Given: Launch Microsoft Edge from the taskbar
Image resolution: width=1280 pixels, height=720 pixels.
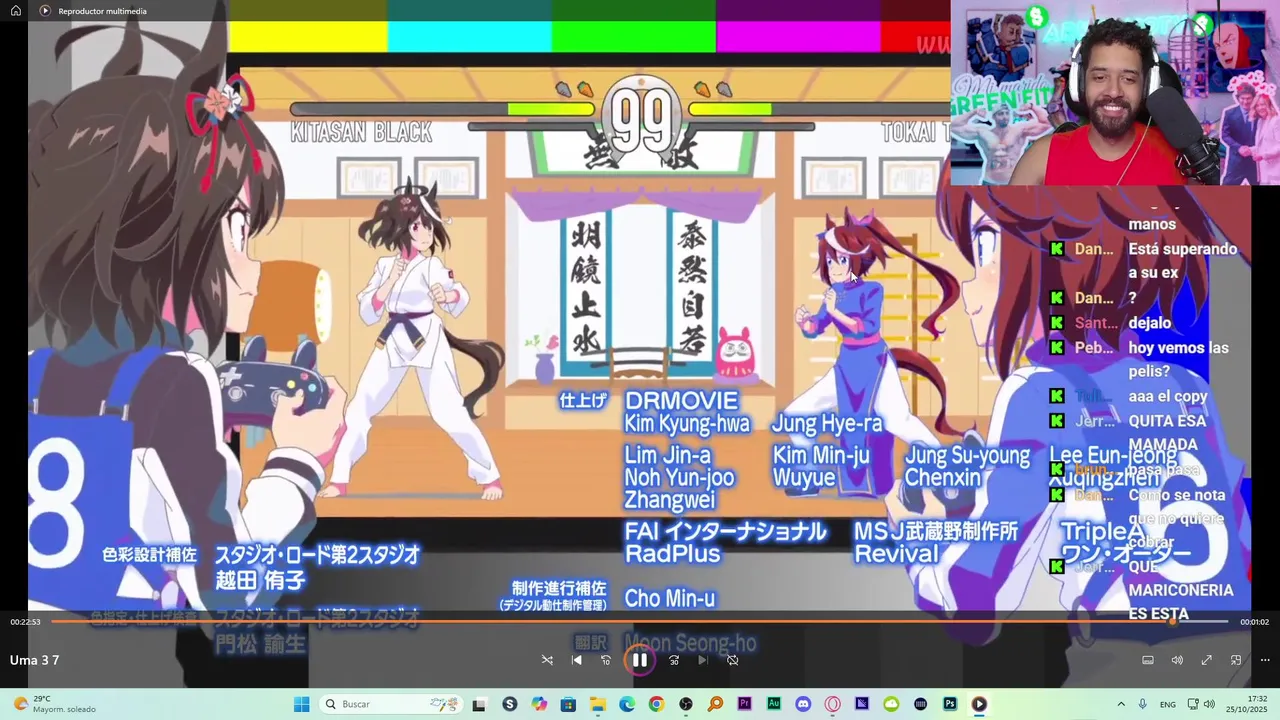Looking at the screenshot, I should pyautogui.click(x=627, y=704).
